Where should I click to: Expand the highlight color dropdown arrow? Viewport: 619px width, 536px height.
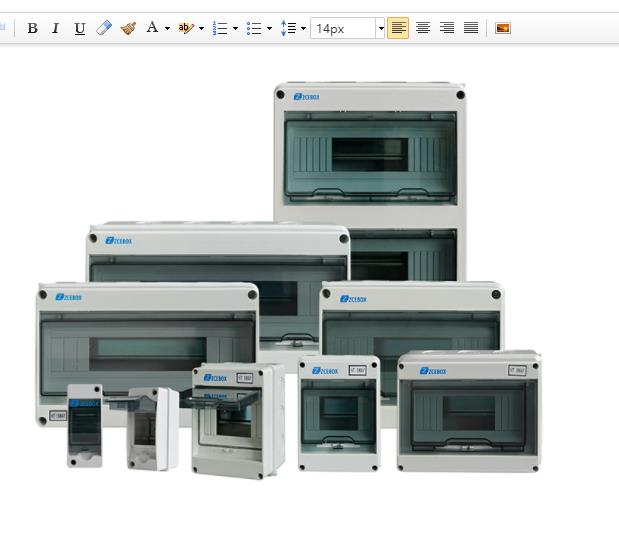pos(201,28)
